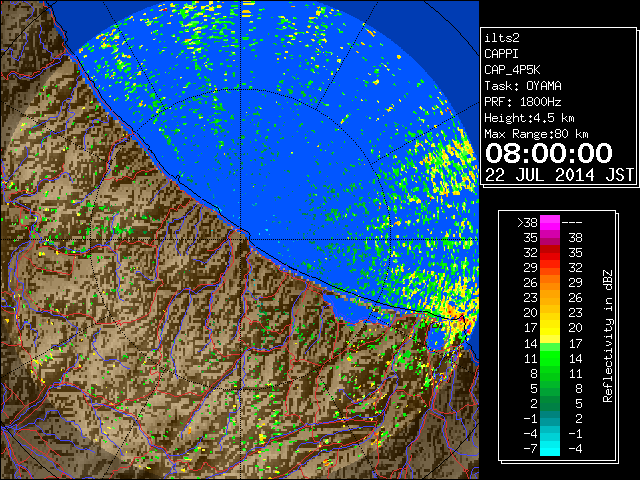
Task: Click the '>38' legend label
Action: point(527,222)
